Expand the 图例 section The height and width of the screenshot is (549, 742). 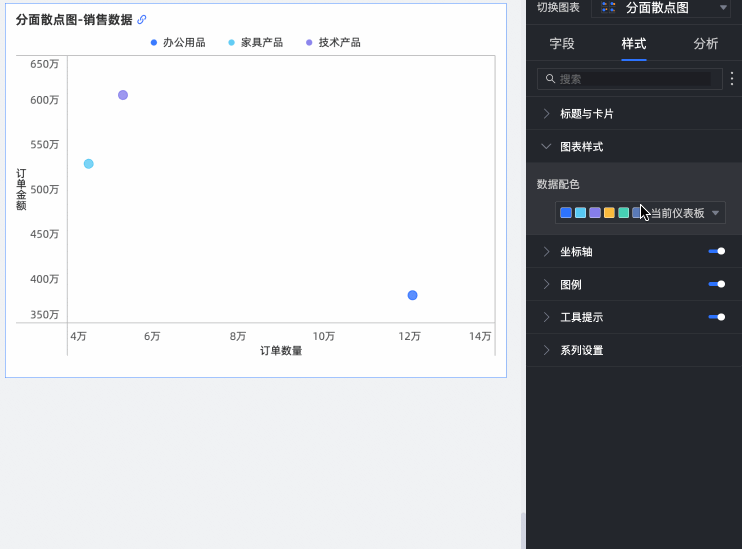pyautogui.click(x=547, y=284)
